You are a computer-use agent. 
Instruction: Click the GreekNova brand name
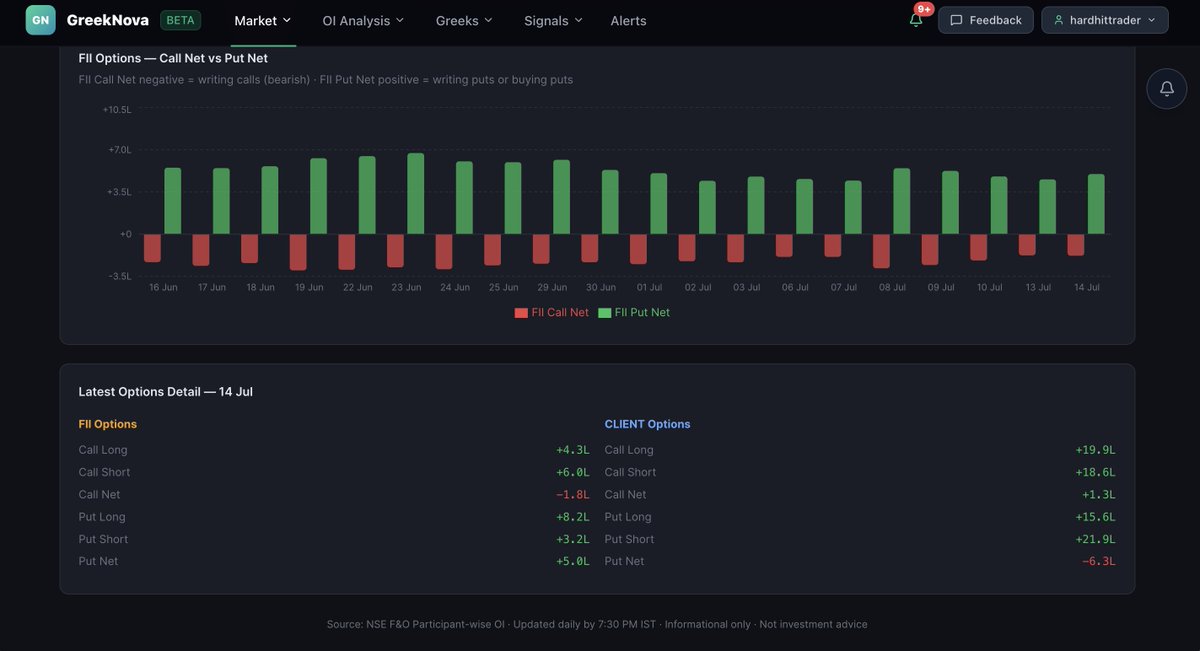(x=108, y=20)
